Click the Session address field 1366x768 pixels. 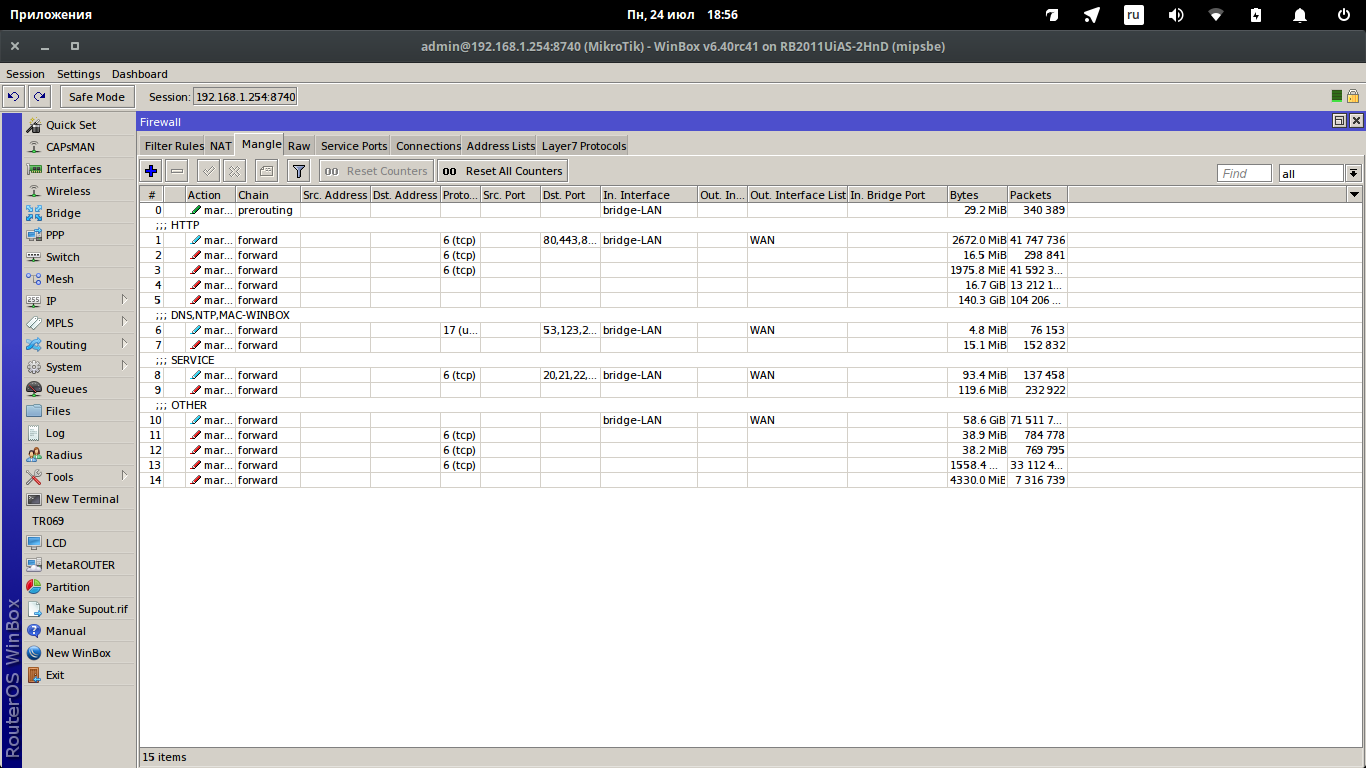click(245, 97)
